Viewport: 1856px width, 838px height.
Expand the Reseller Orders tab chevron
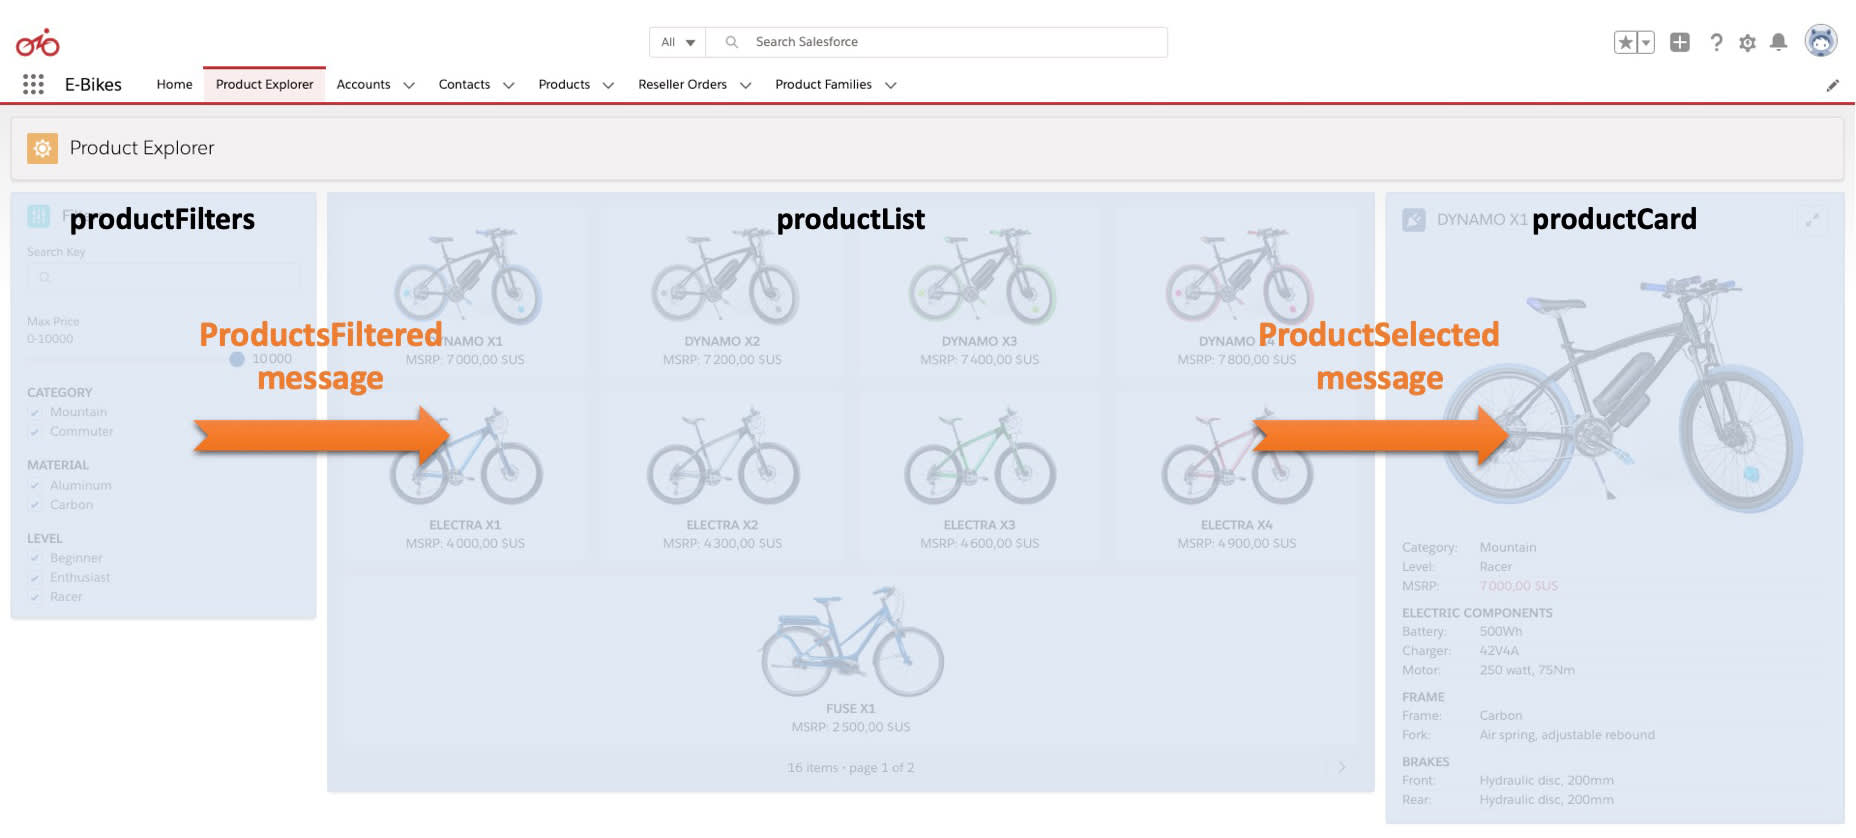pyautogui.click(x=745, y=85)
